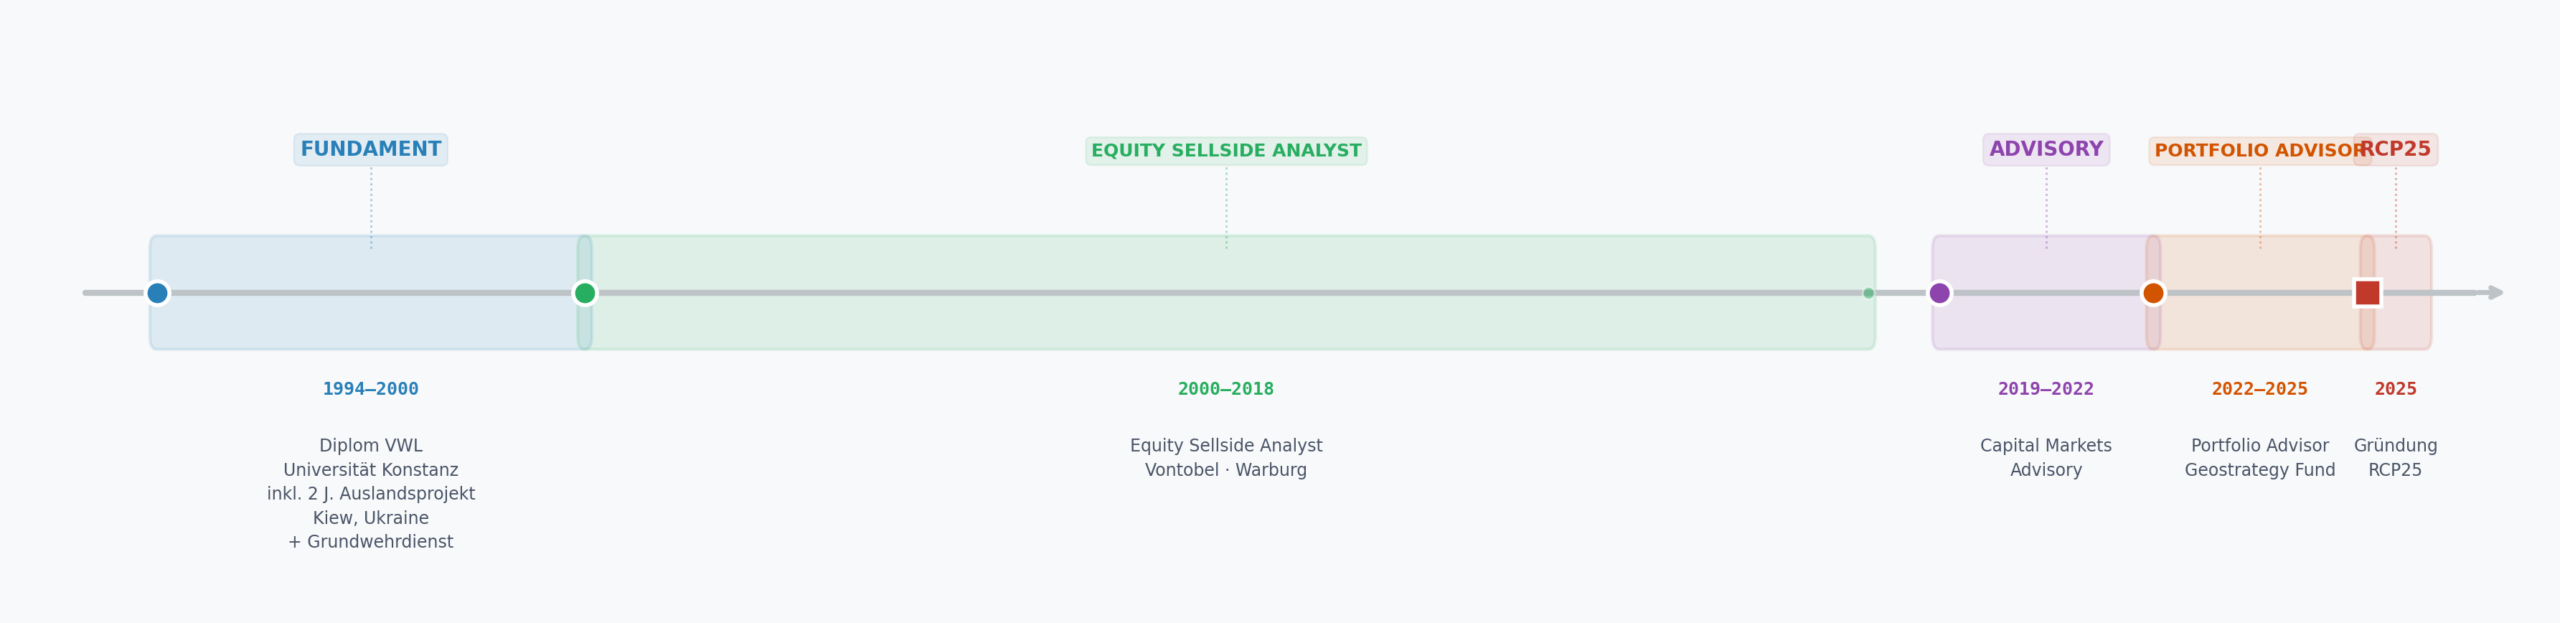Select the Geostrategy Fund description text

[x=2260, y=470]
